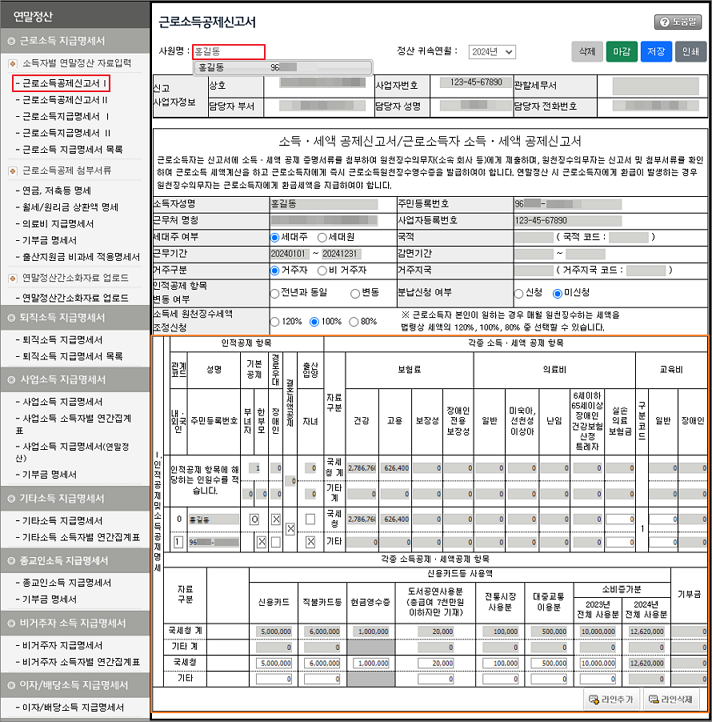Select the 80% withholding radio button
The image size is (712, 722).
[354, 322]
